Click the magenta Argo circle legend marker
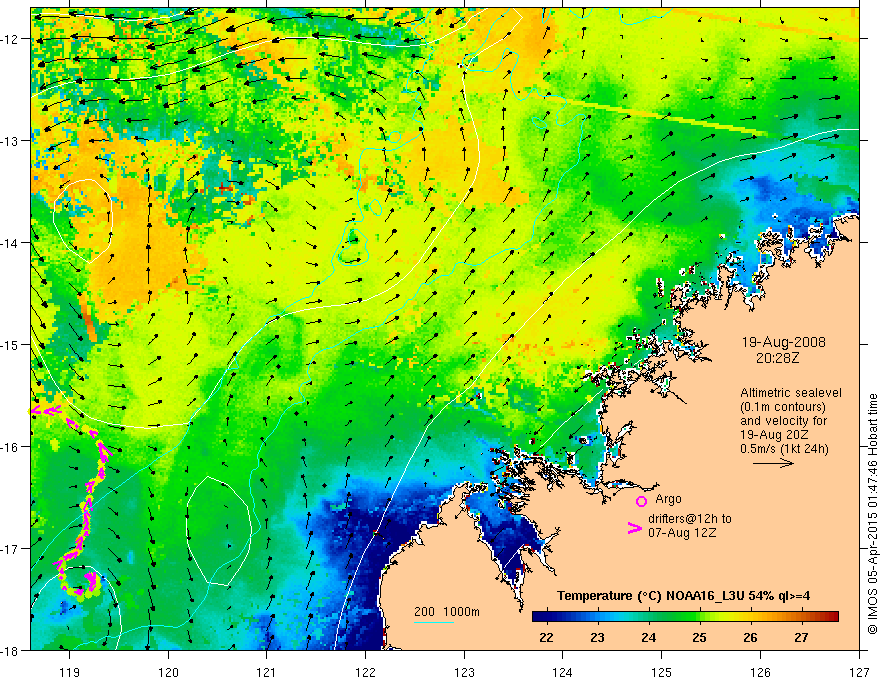Image resolution: width=880 pixels, height=680 pixels. [x=641, y=501]
